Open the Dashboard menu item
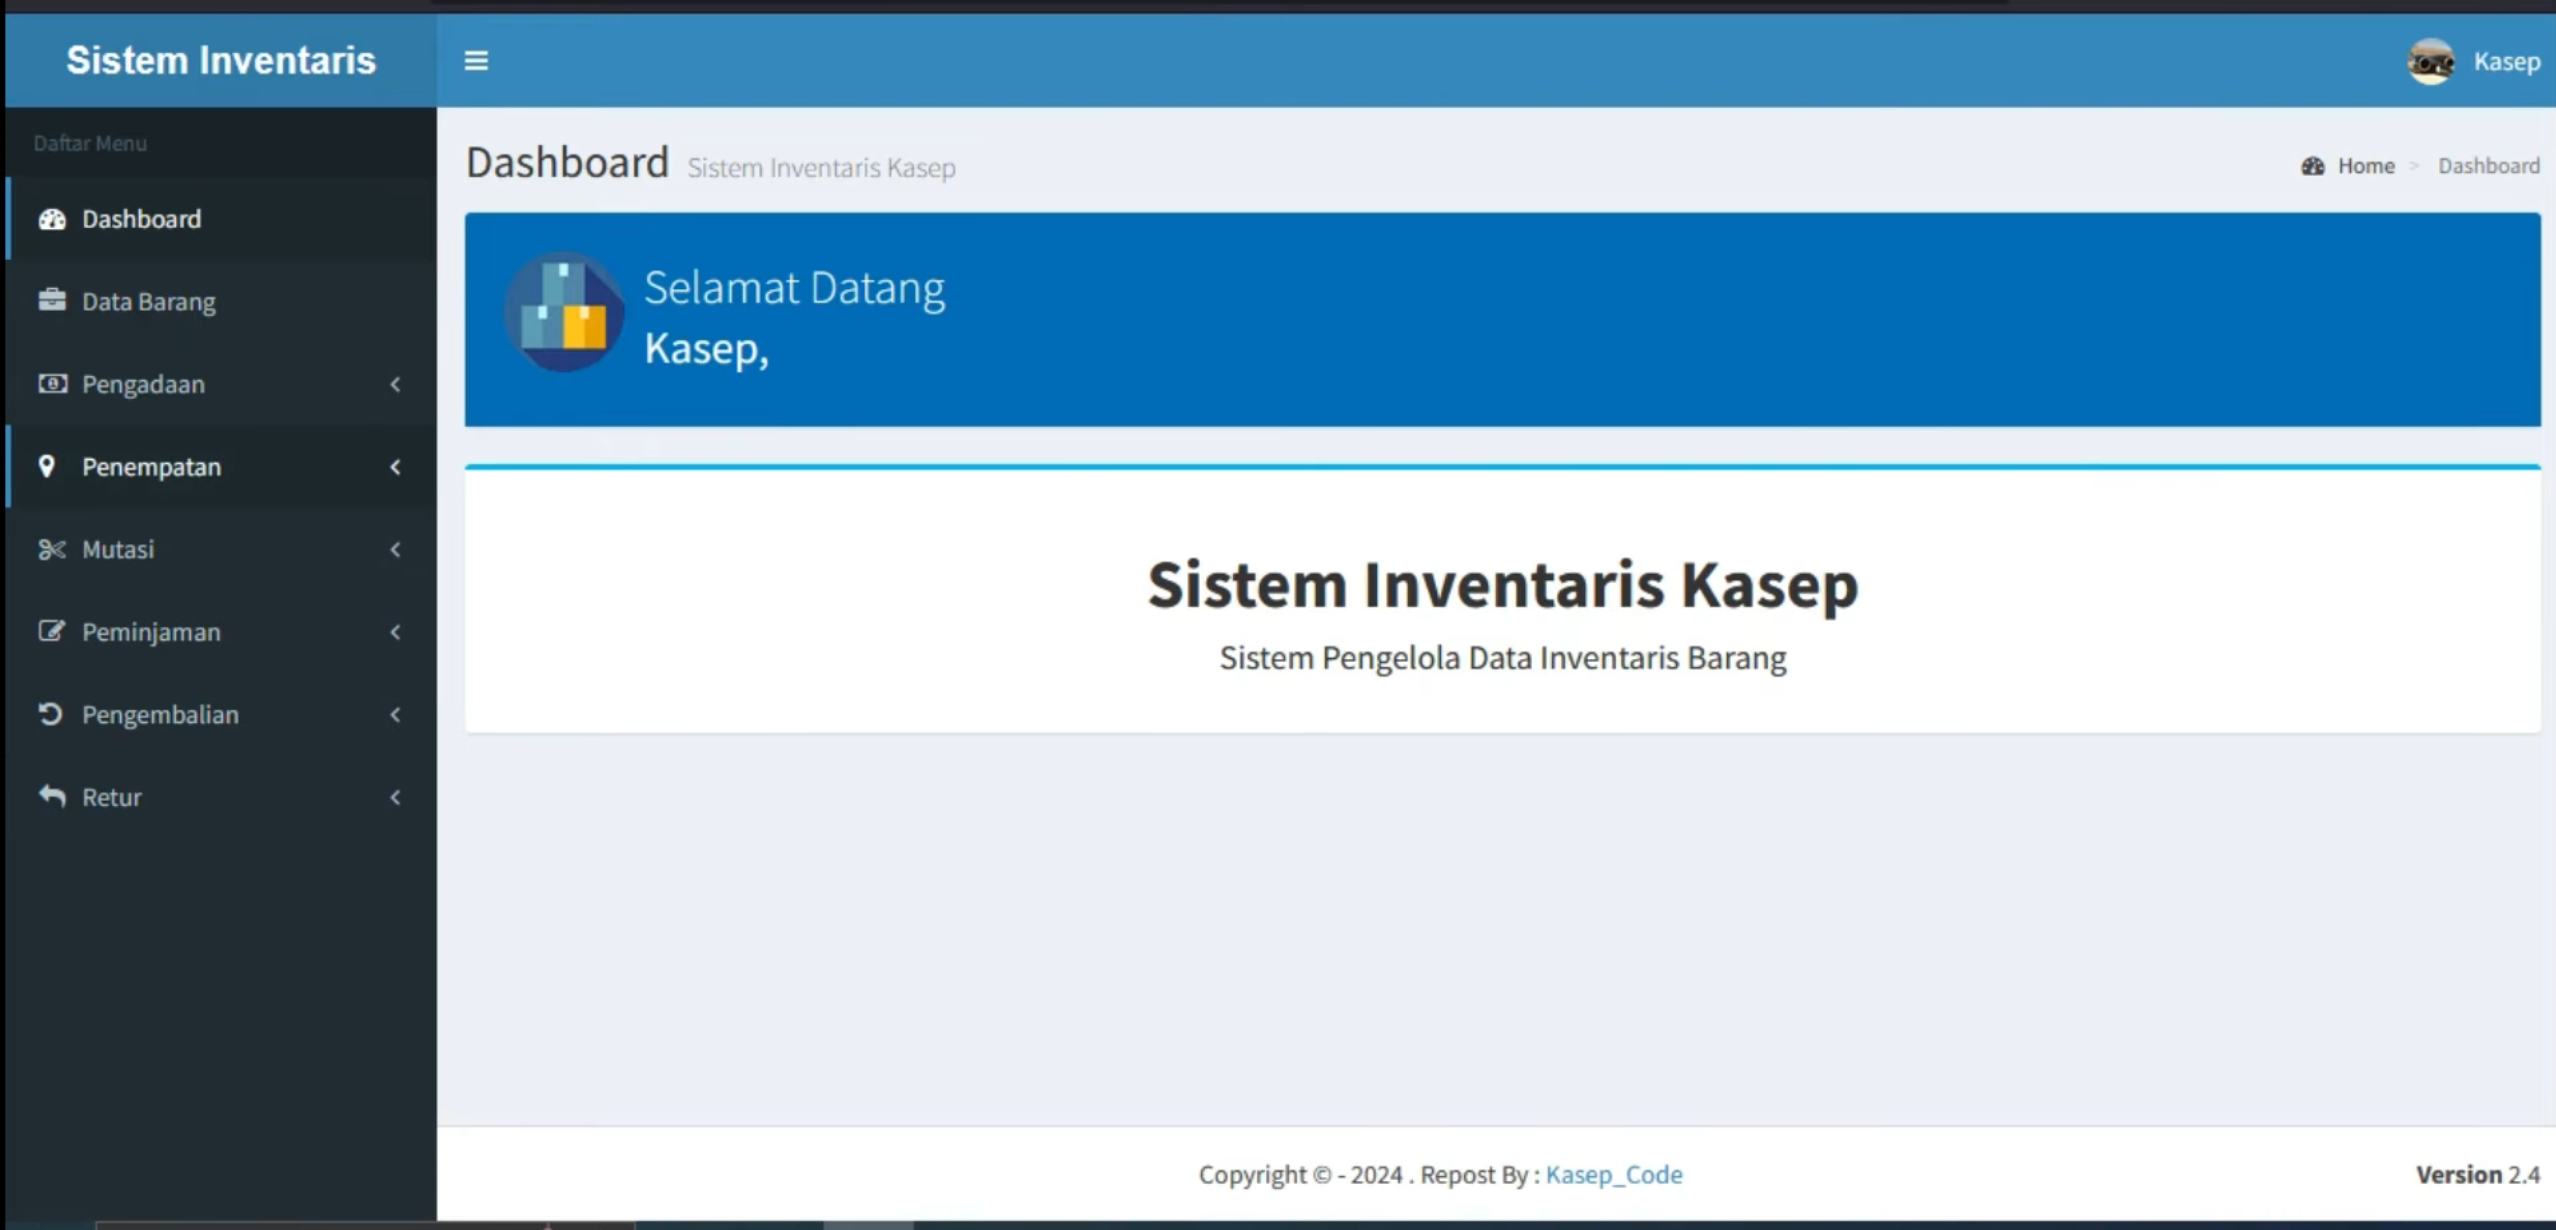 221,219
